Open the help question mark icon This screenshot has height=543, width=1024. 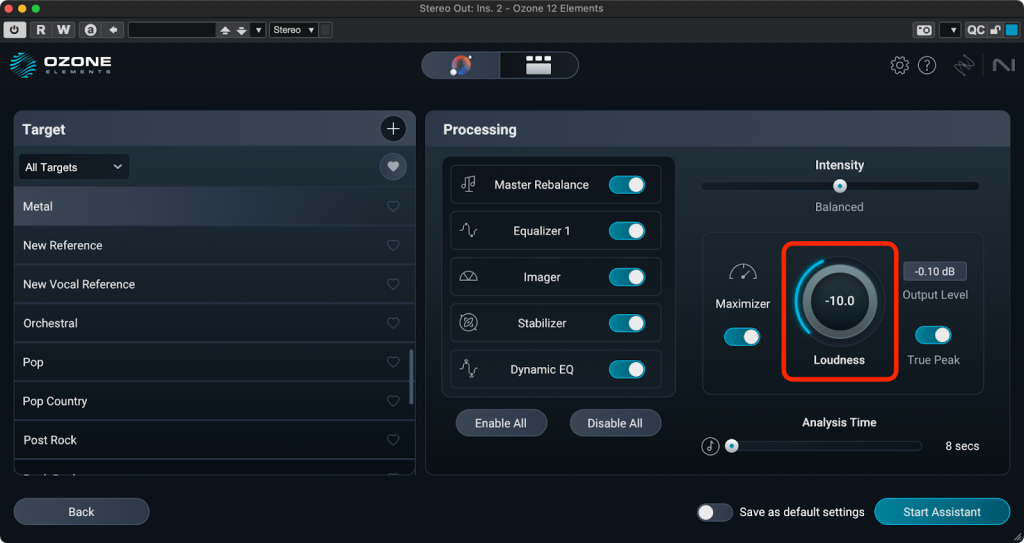coord(927,66)
